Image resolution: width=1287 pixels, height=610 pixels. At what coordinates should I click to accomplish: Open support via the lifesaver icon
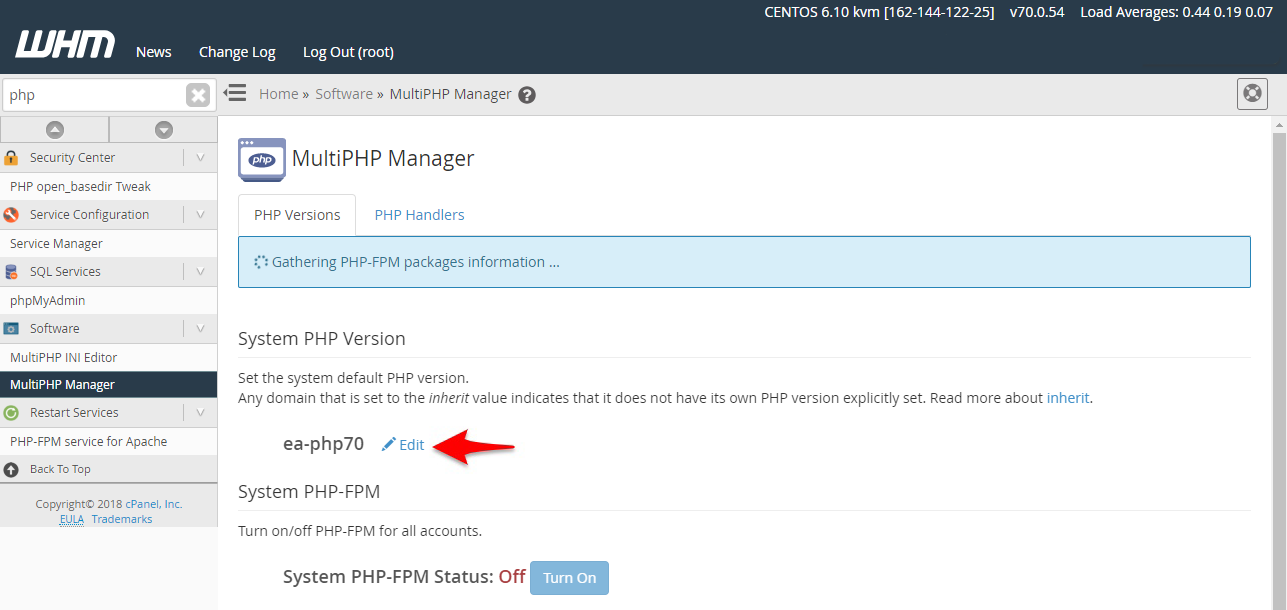tap(1251, 93)
